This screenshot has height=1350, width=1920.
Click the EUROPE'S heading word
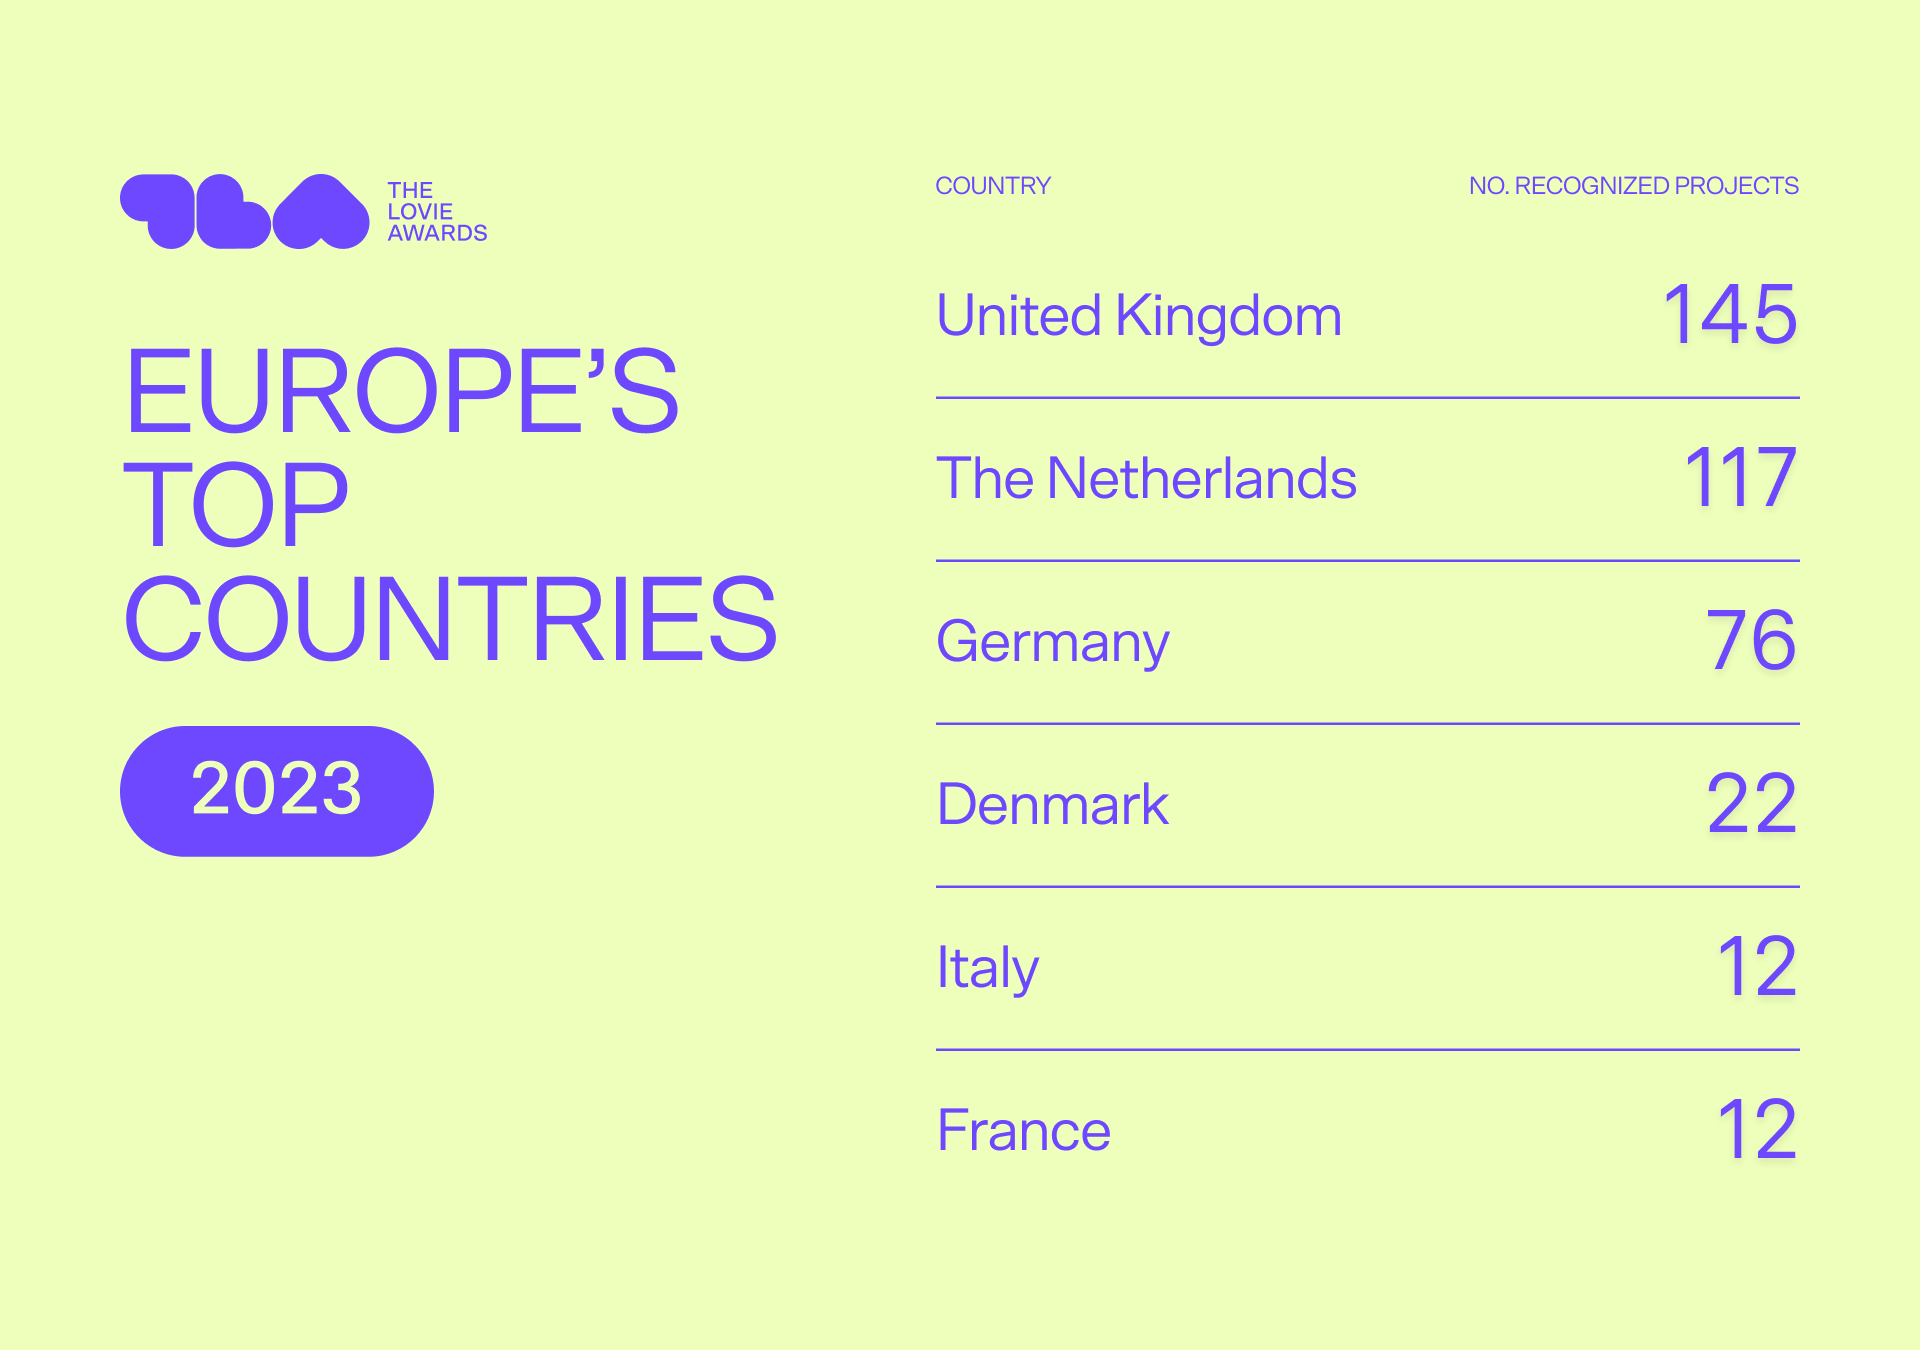(x=402, y=391)
